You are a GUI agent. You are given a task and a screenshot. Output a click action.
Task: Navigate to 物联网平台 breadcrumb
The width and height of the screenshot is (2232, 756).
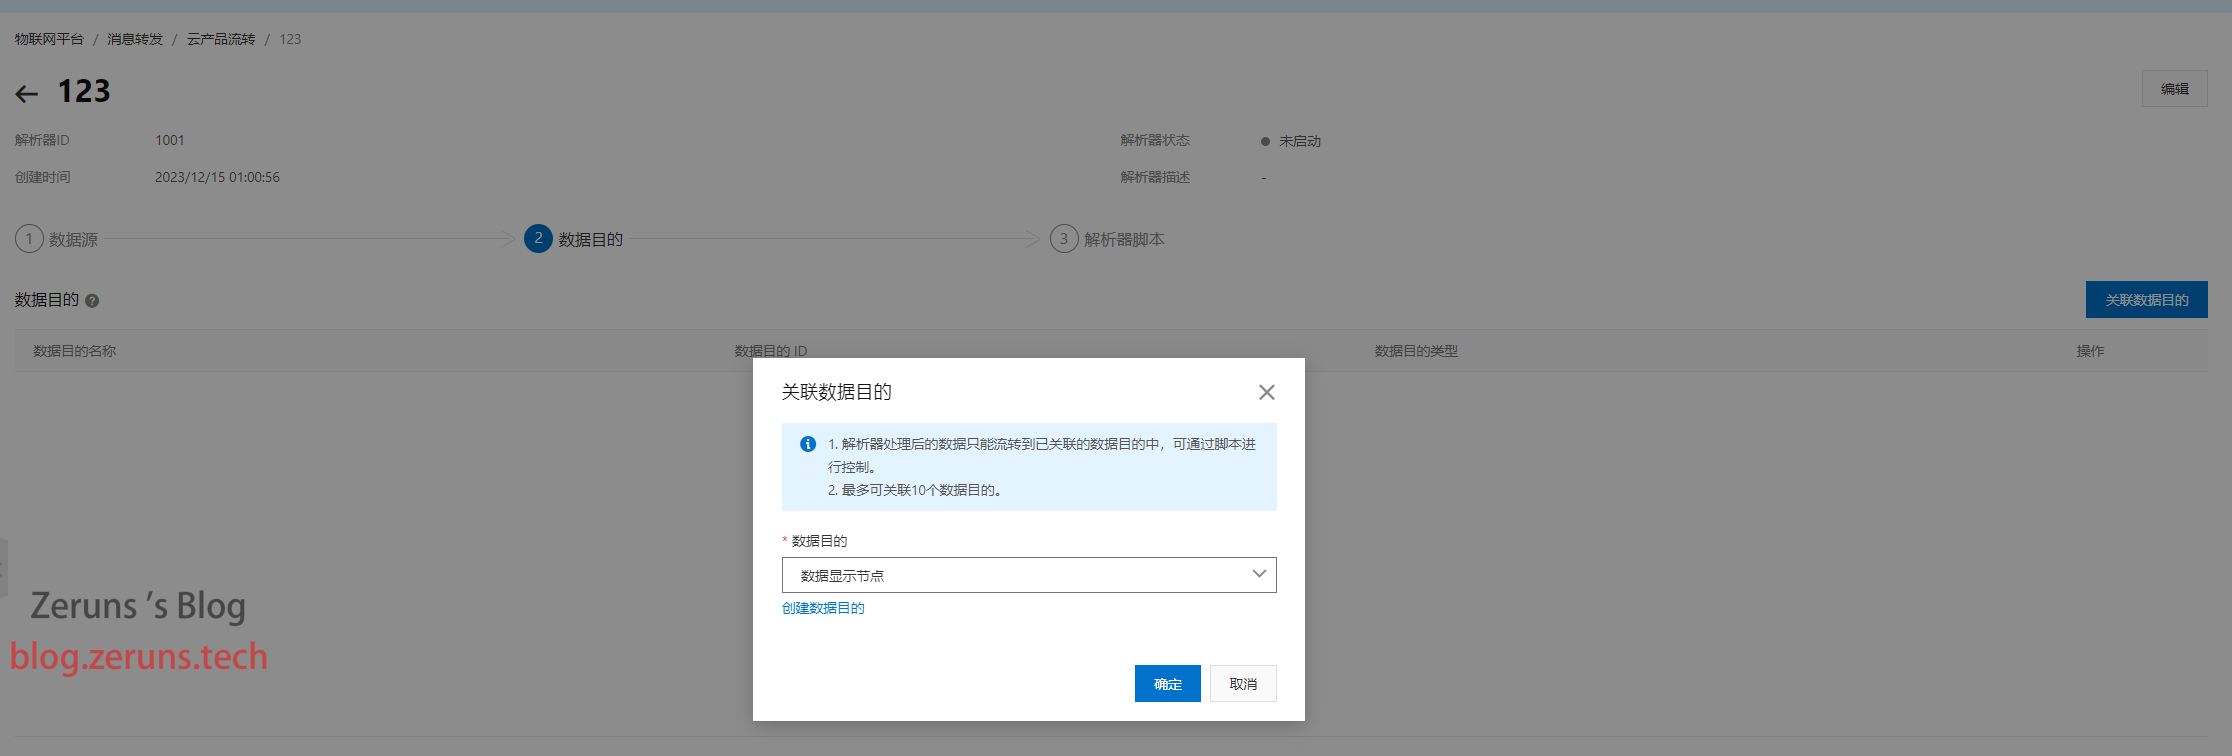coord(49,39)
